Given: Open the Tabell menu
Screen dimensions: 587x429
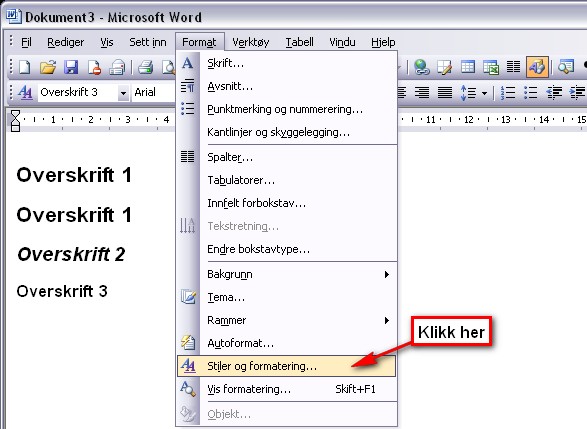Looking at the screenshot, I should point(299,42).
